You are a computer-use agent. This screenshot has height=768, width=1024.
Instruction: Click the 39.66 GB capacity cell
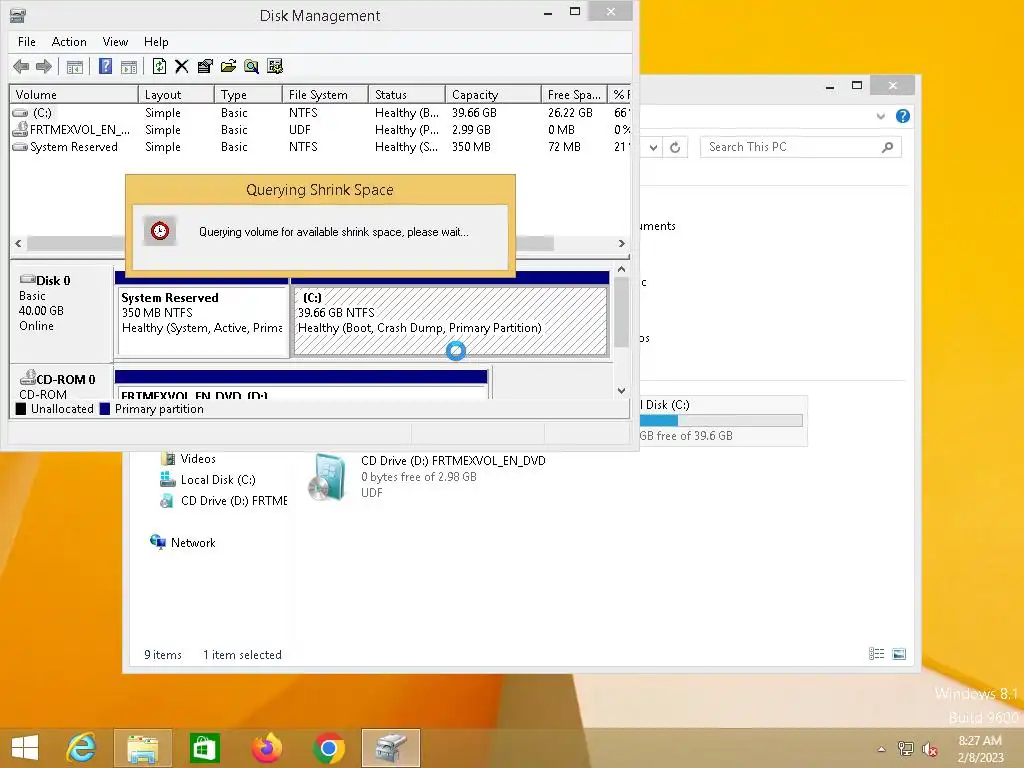[x=474, y=113]
